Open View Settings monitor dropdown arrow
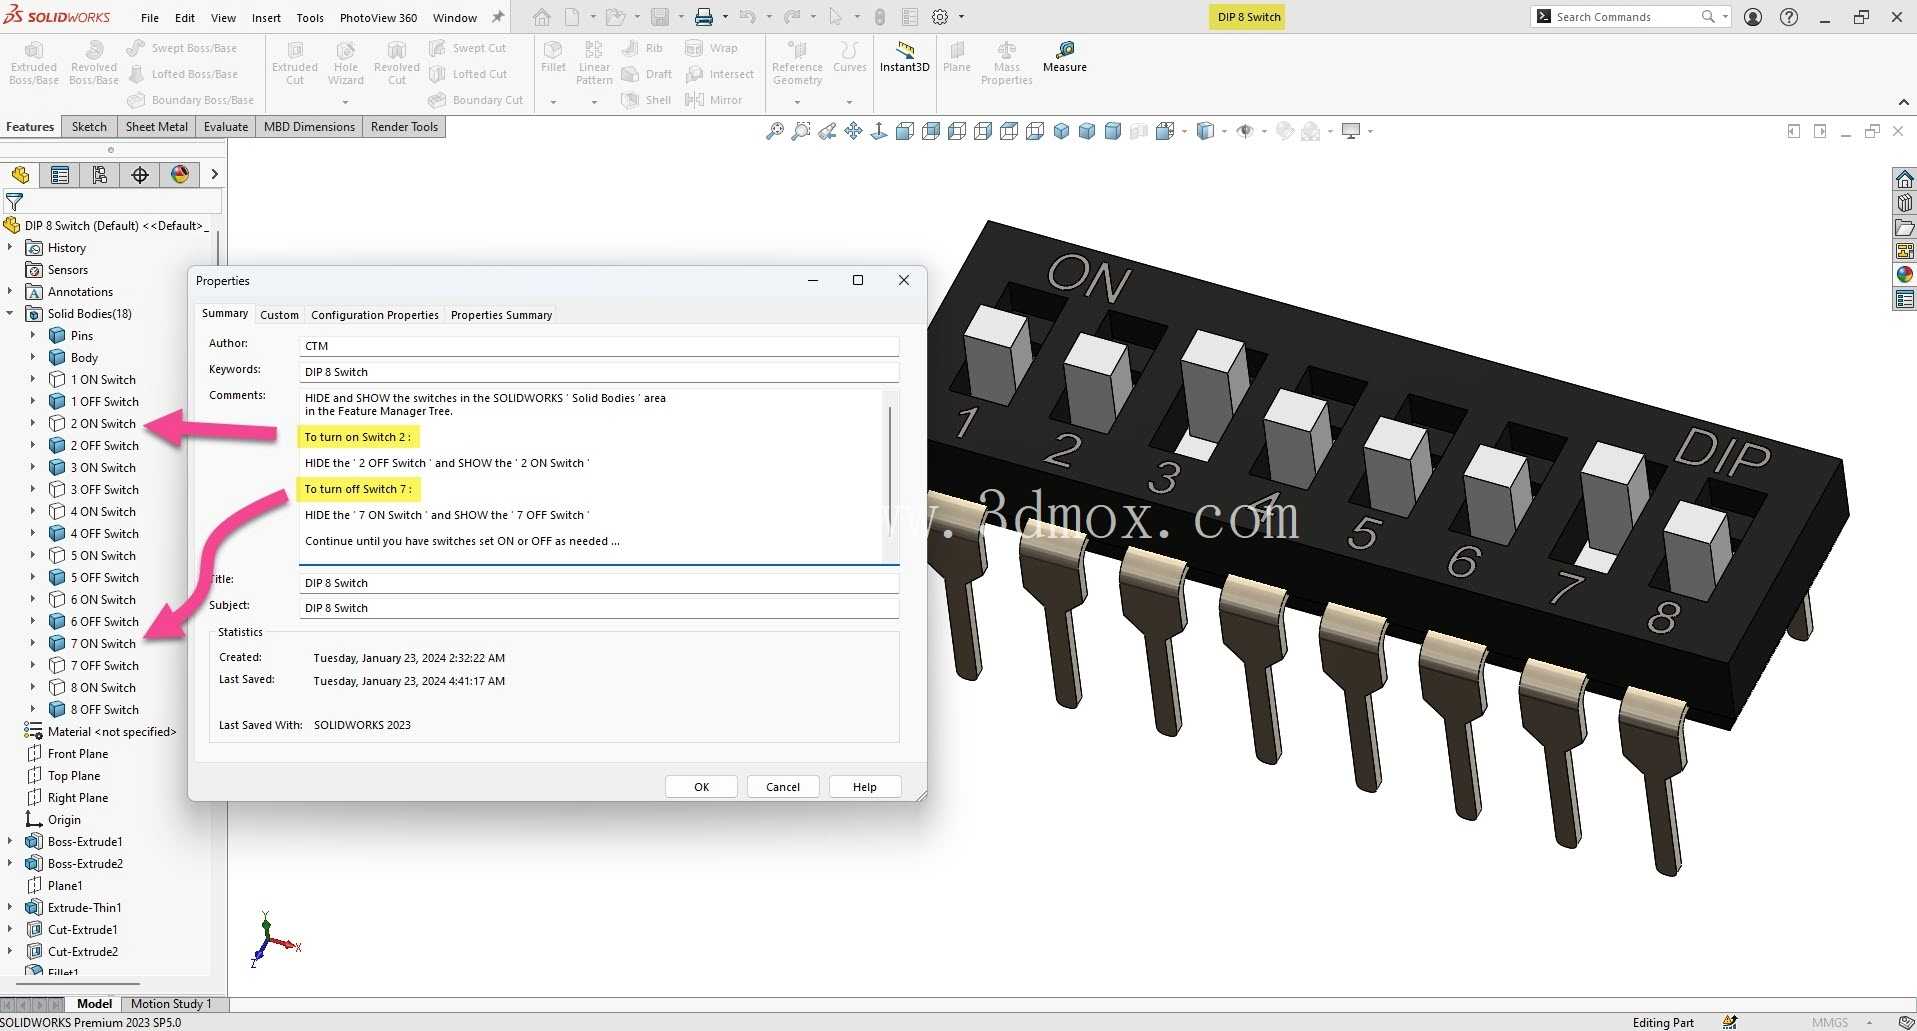 pyautogui.click(x=1370, y=131)
